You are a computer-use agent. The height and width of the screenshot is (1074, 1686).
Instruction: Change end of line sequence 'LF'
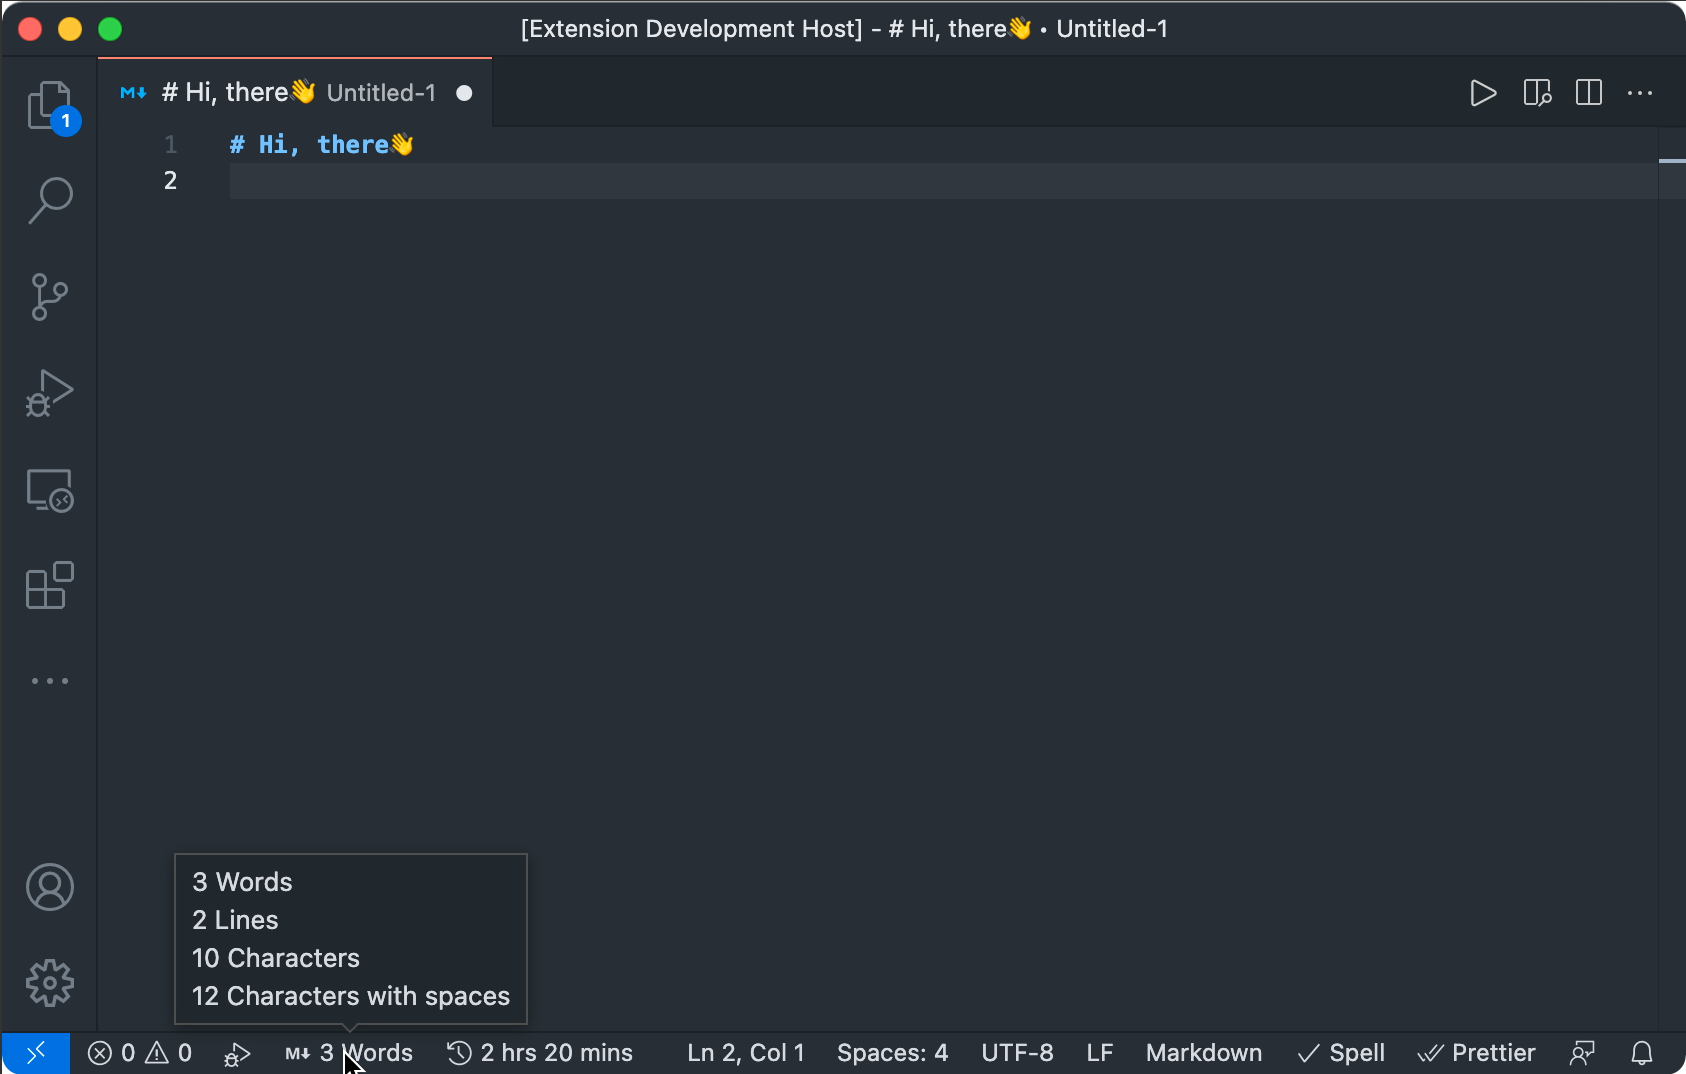tap(1100, 1053)
